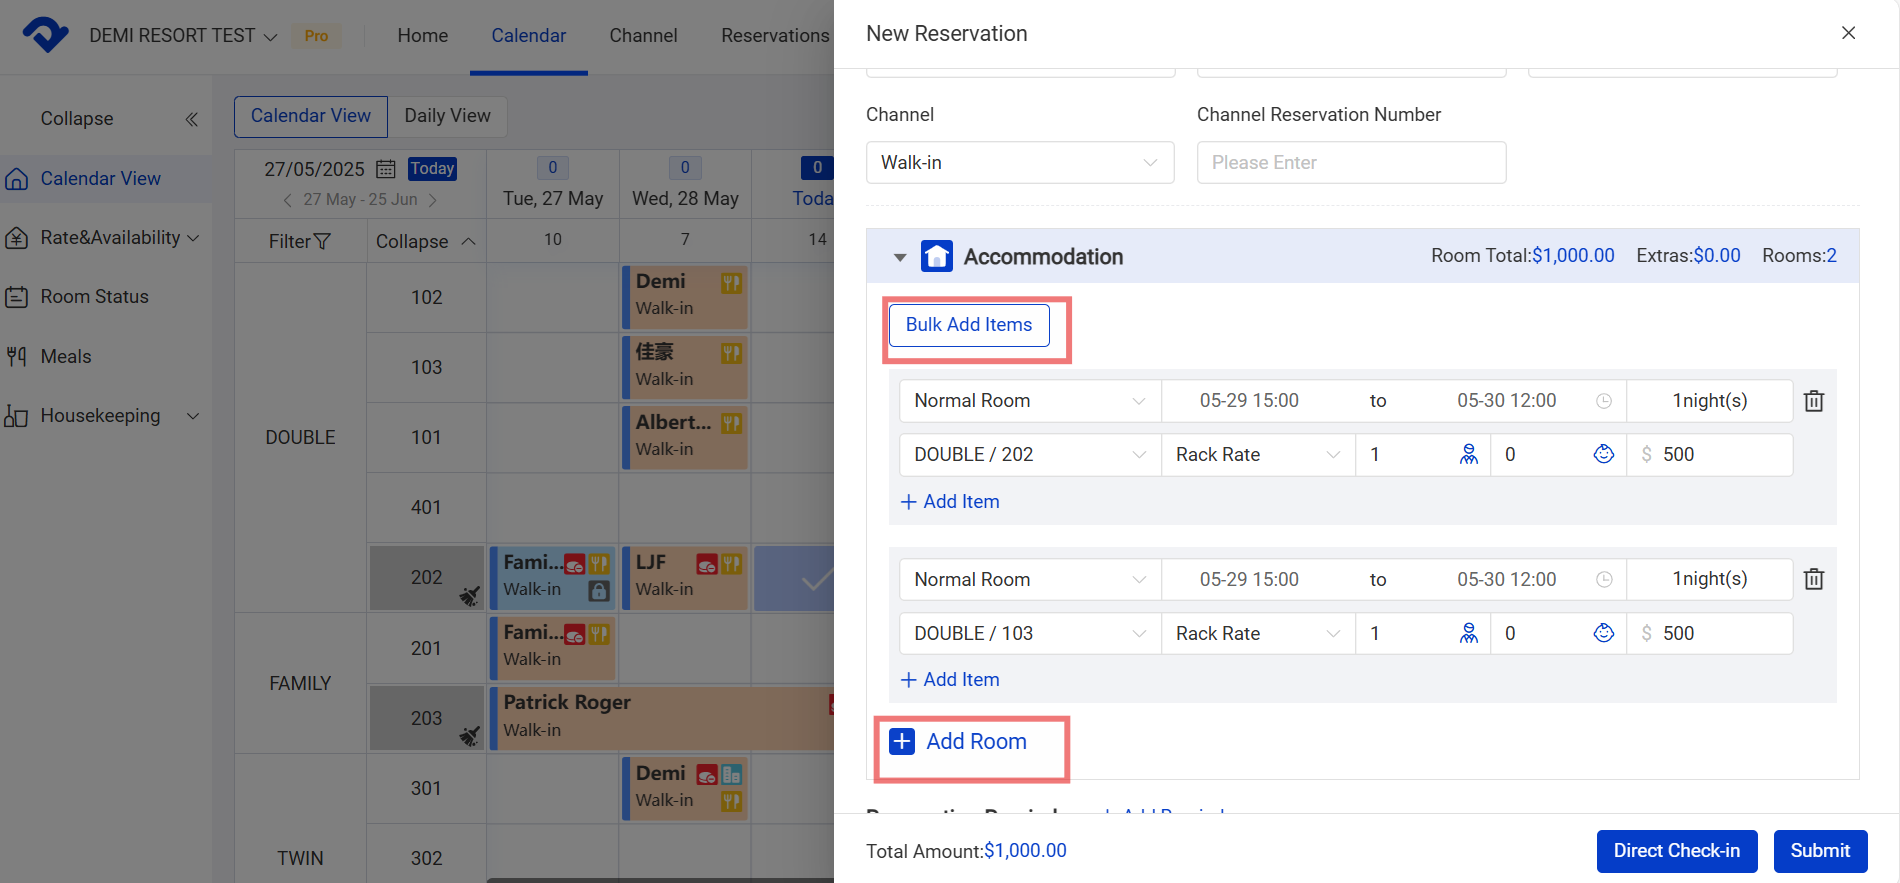Close the New Reservation panel

click(x=1848, y=33)
